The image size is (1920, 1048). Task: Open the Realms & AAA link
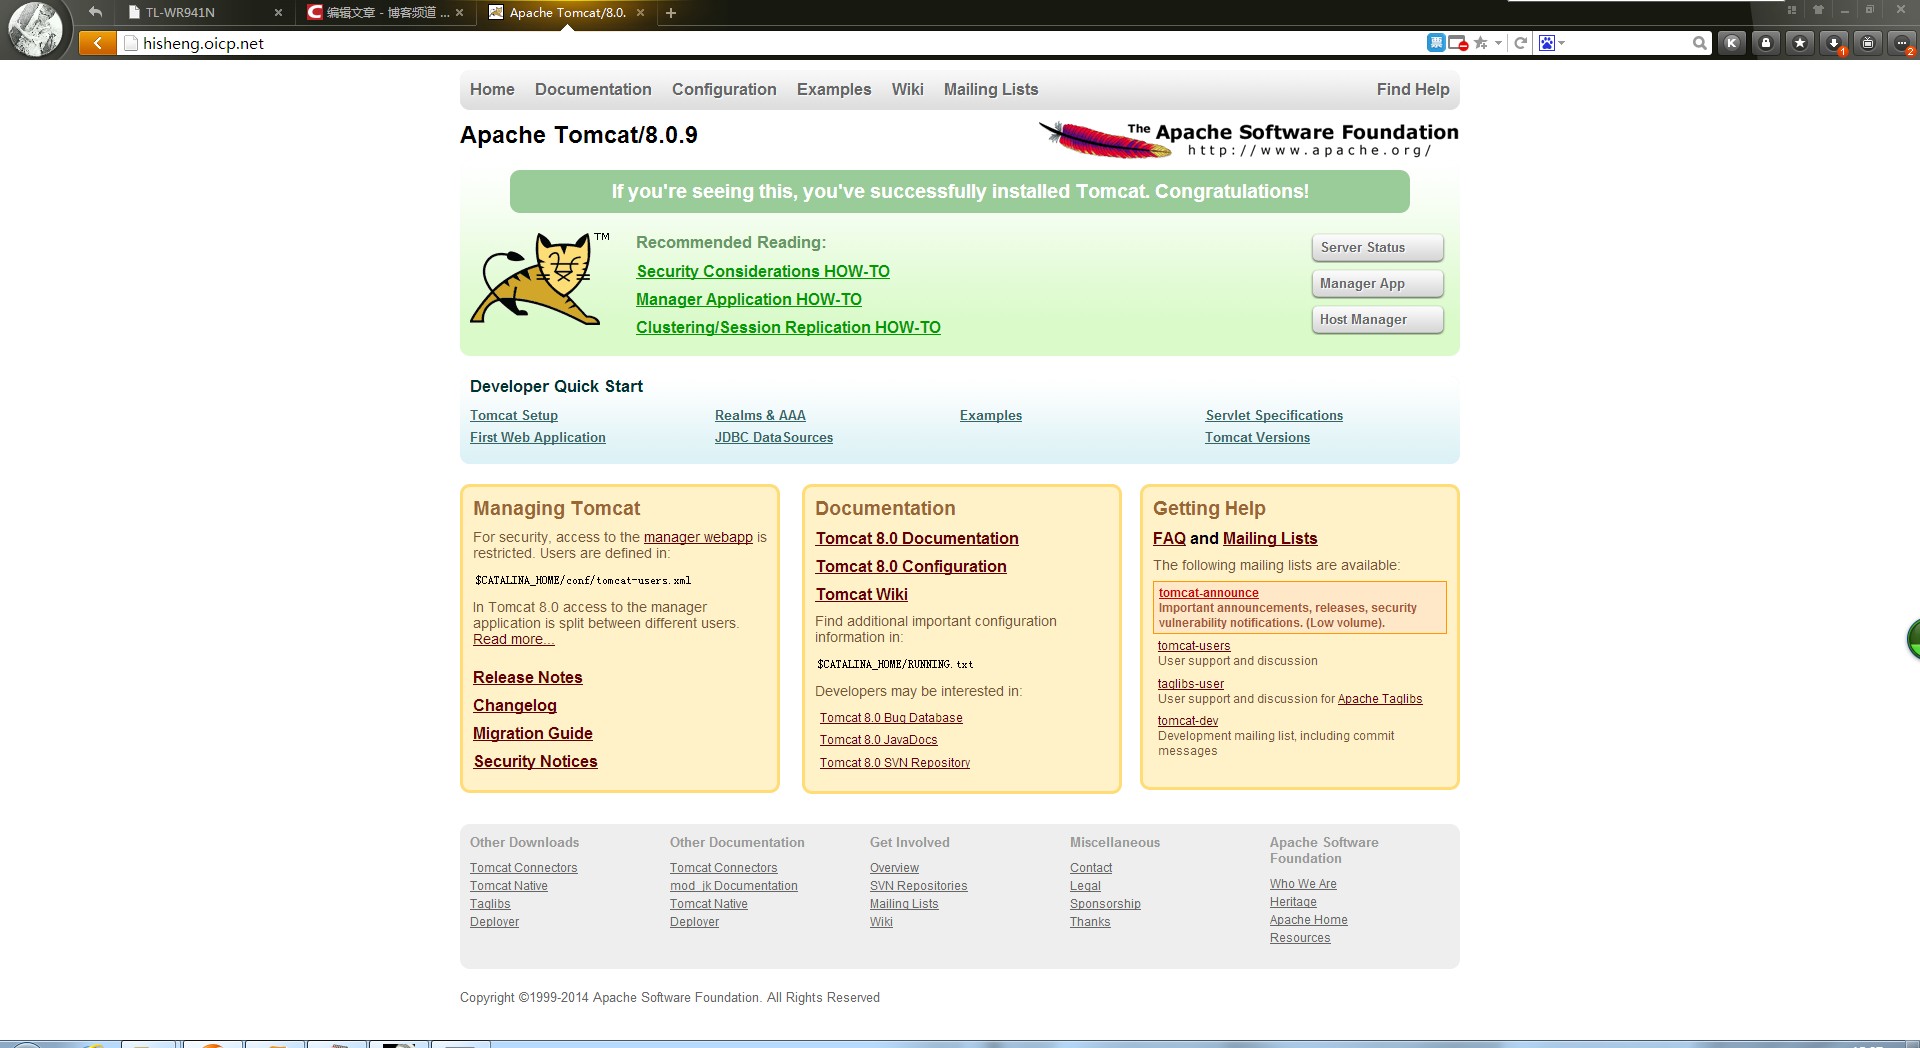coord(760,415)
